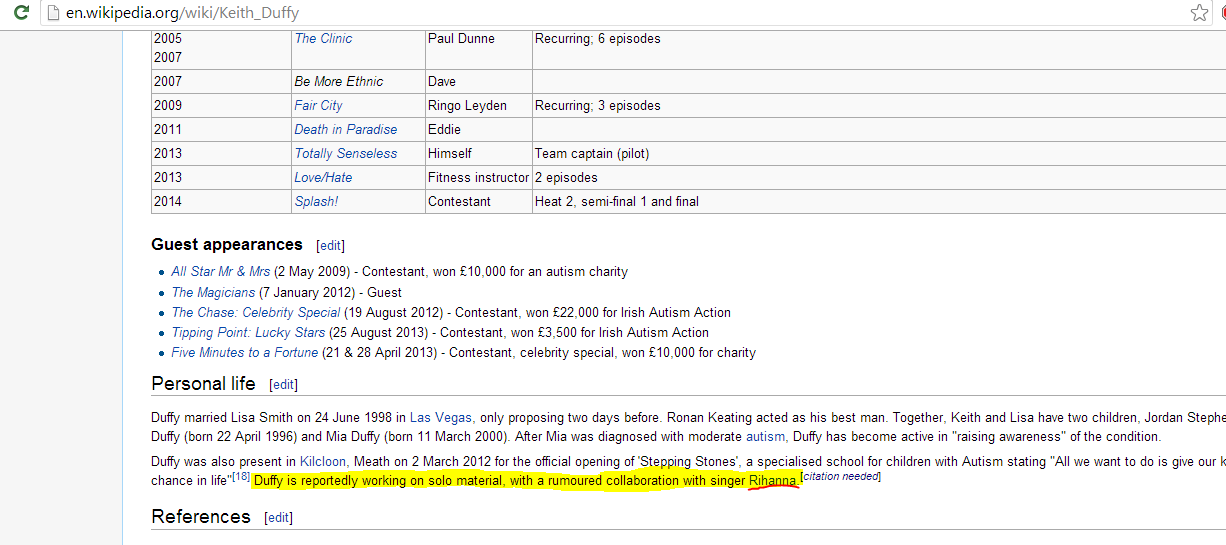Edit the Guest appearances section
This screenshot has width=1226, height=545.
coord(330,246)
